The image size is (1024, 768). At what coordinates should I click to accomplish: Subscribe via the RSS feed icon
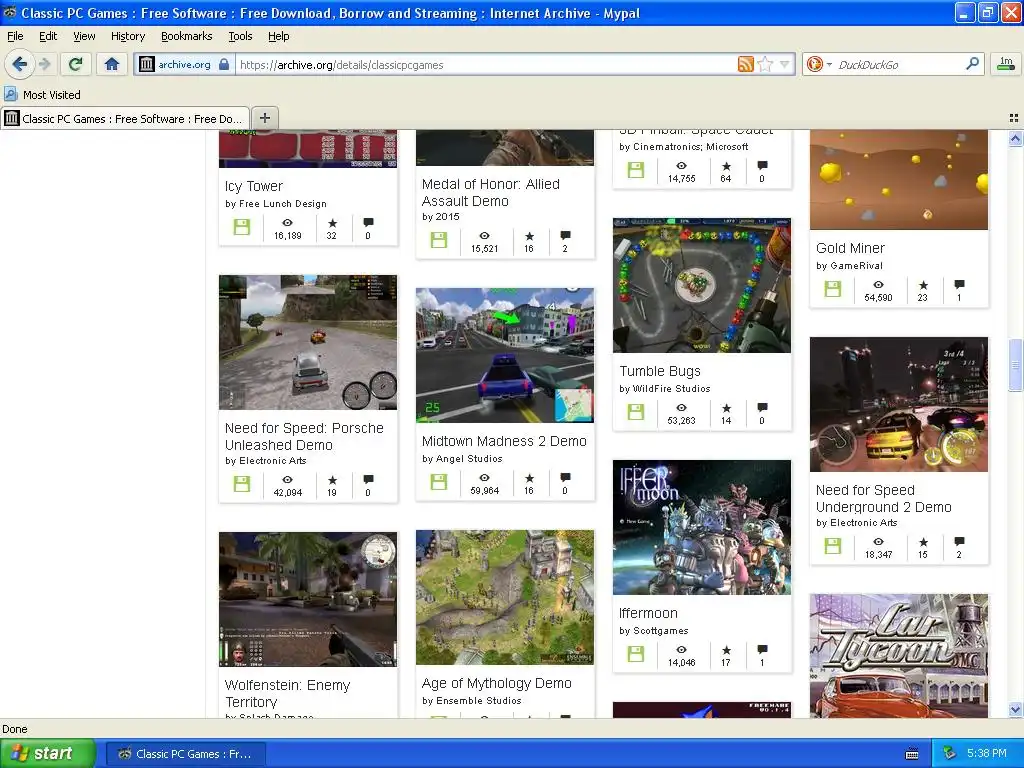[x=745, y=64]
